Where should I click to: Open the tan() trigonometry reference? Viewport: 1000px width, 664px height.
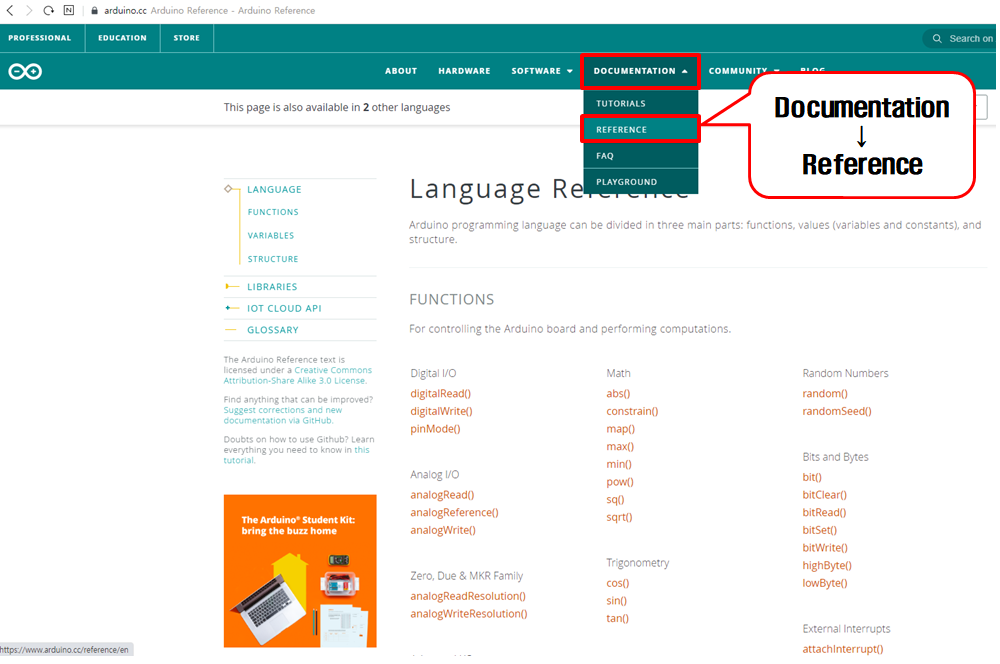click(x=617, y=618)
